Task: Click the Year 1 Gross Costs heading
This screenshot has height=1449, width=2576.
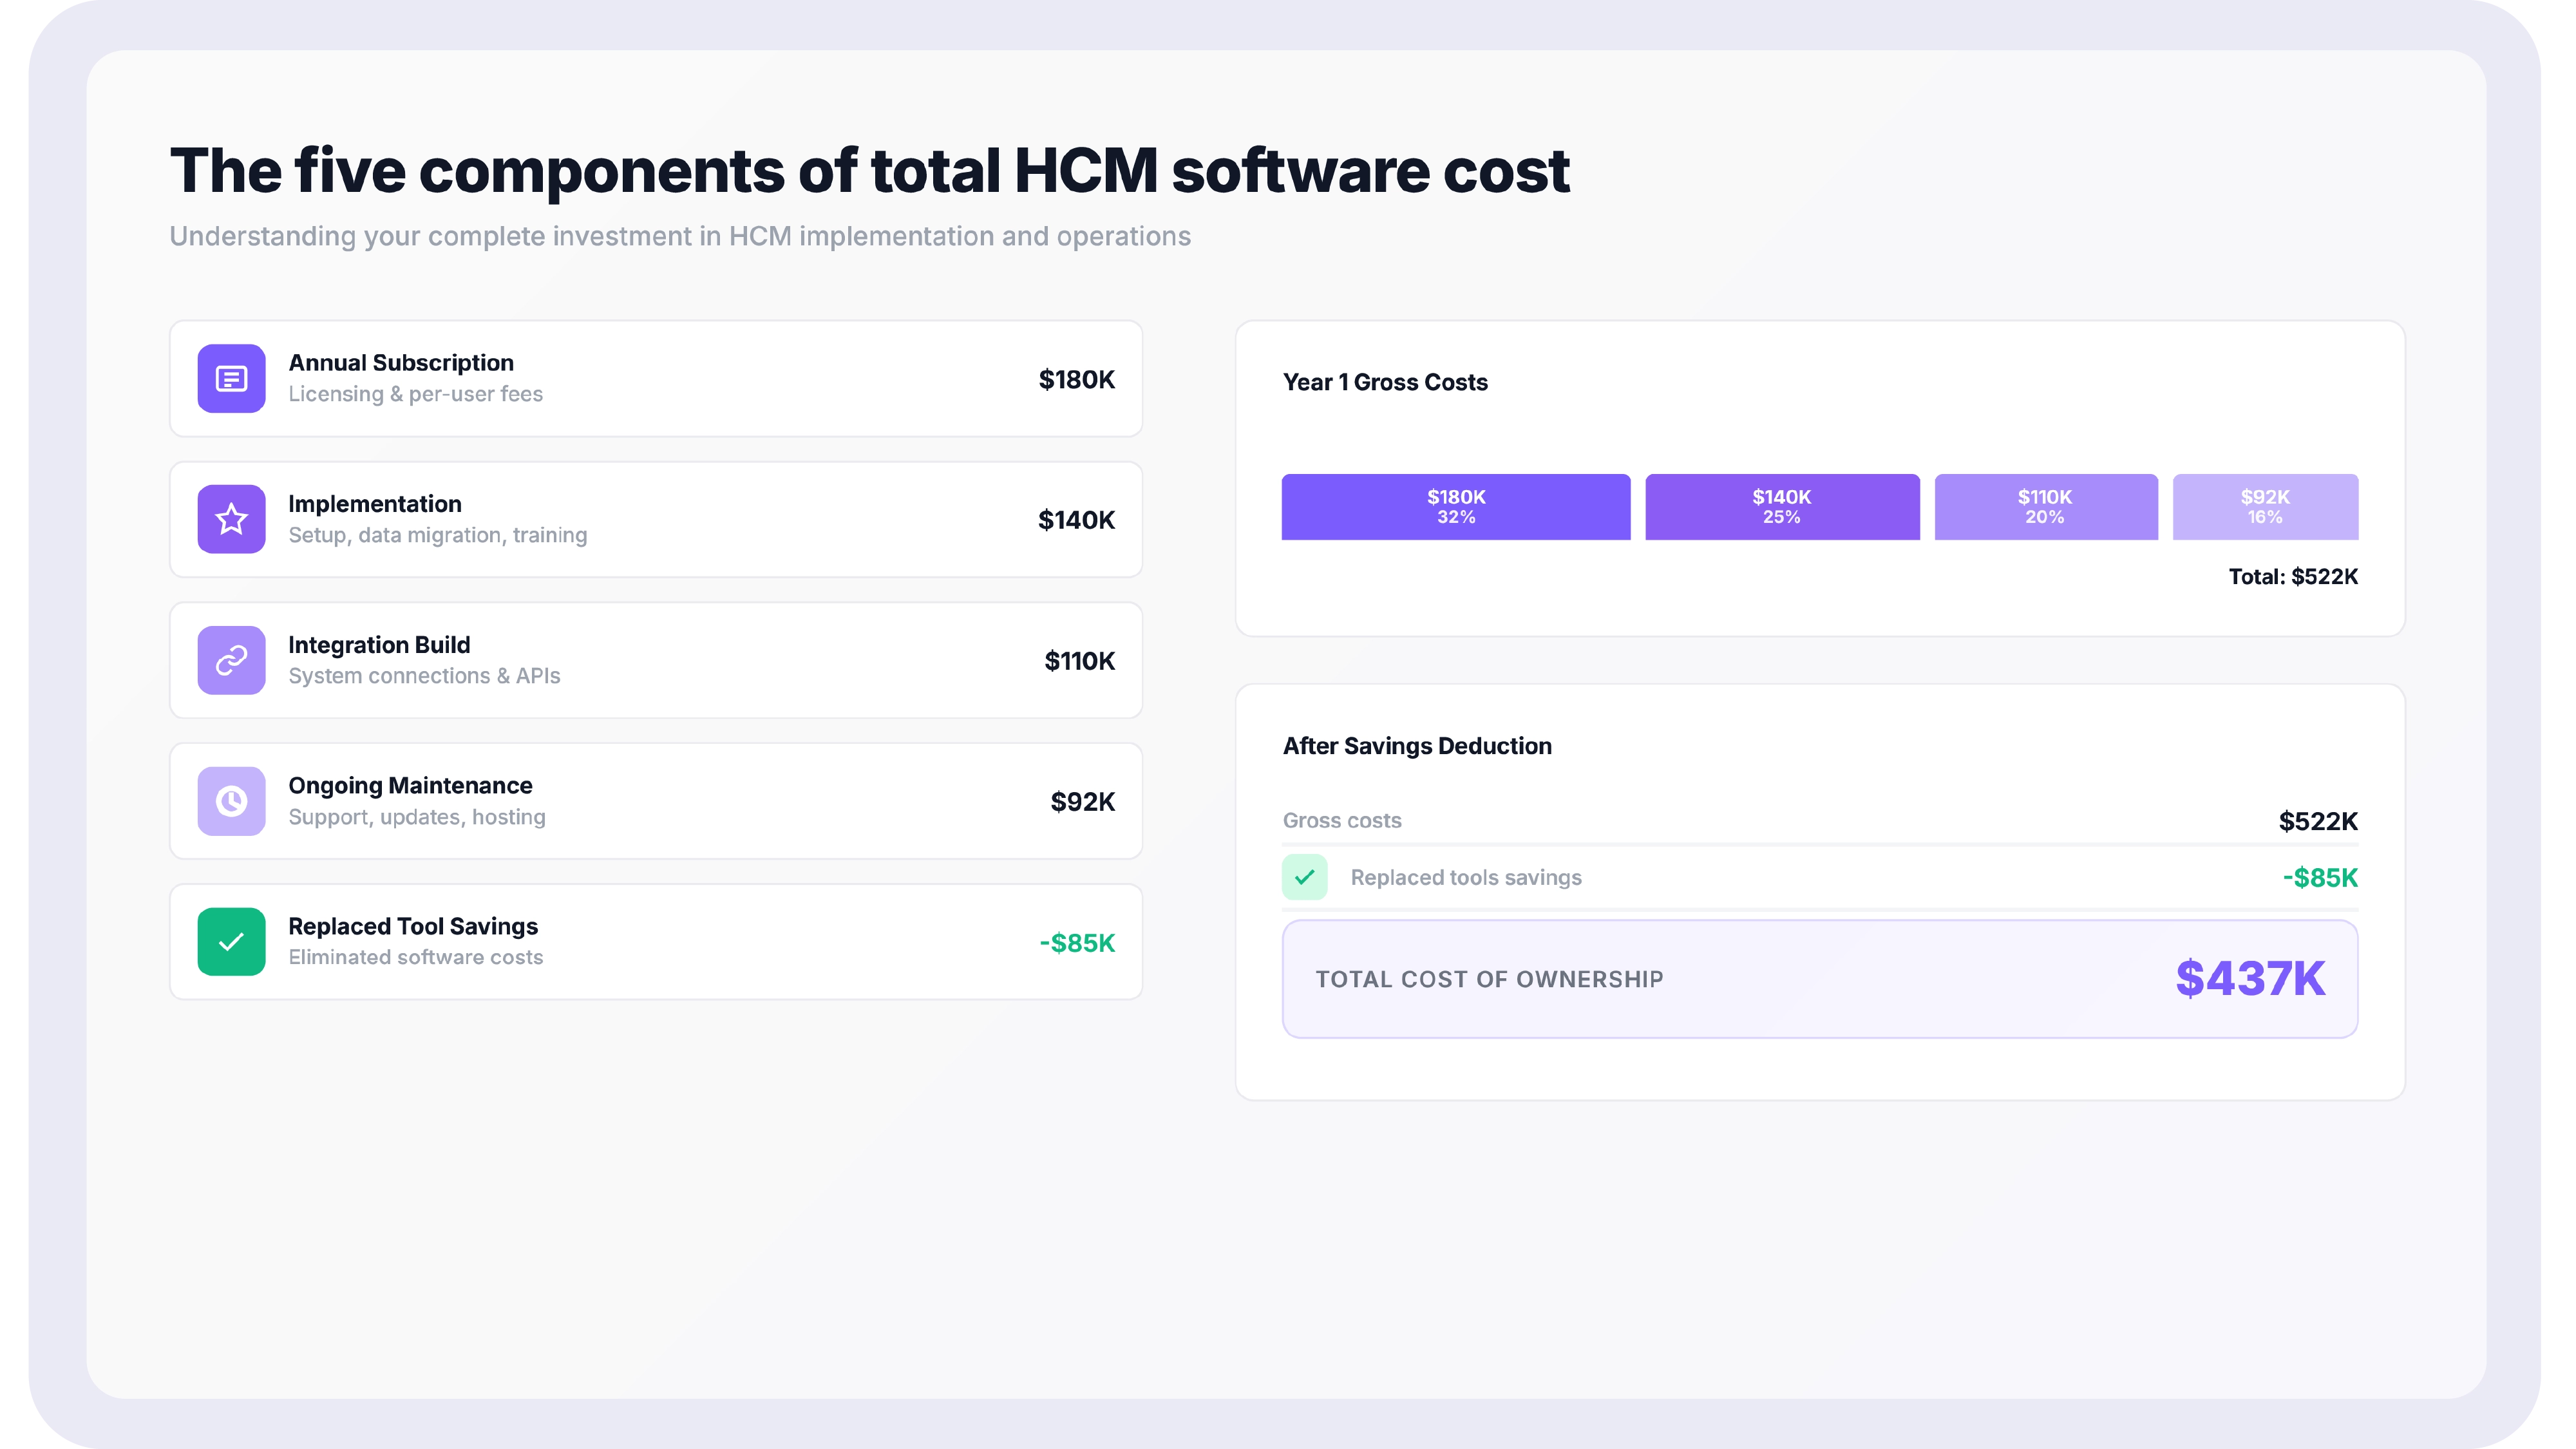Action: tap(1385, 382)
